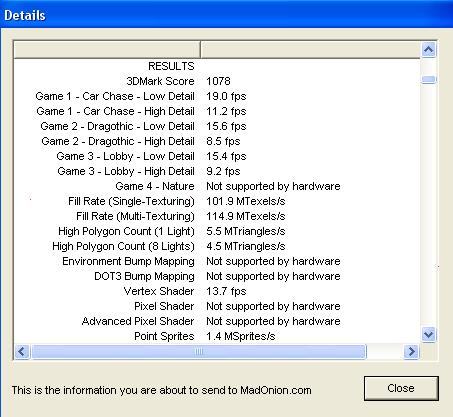Click the 1078 score value

click(x=218, y=81)
